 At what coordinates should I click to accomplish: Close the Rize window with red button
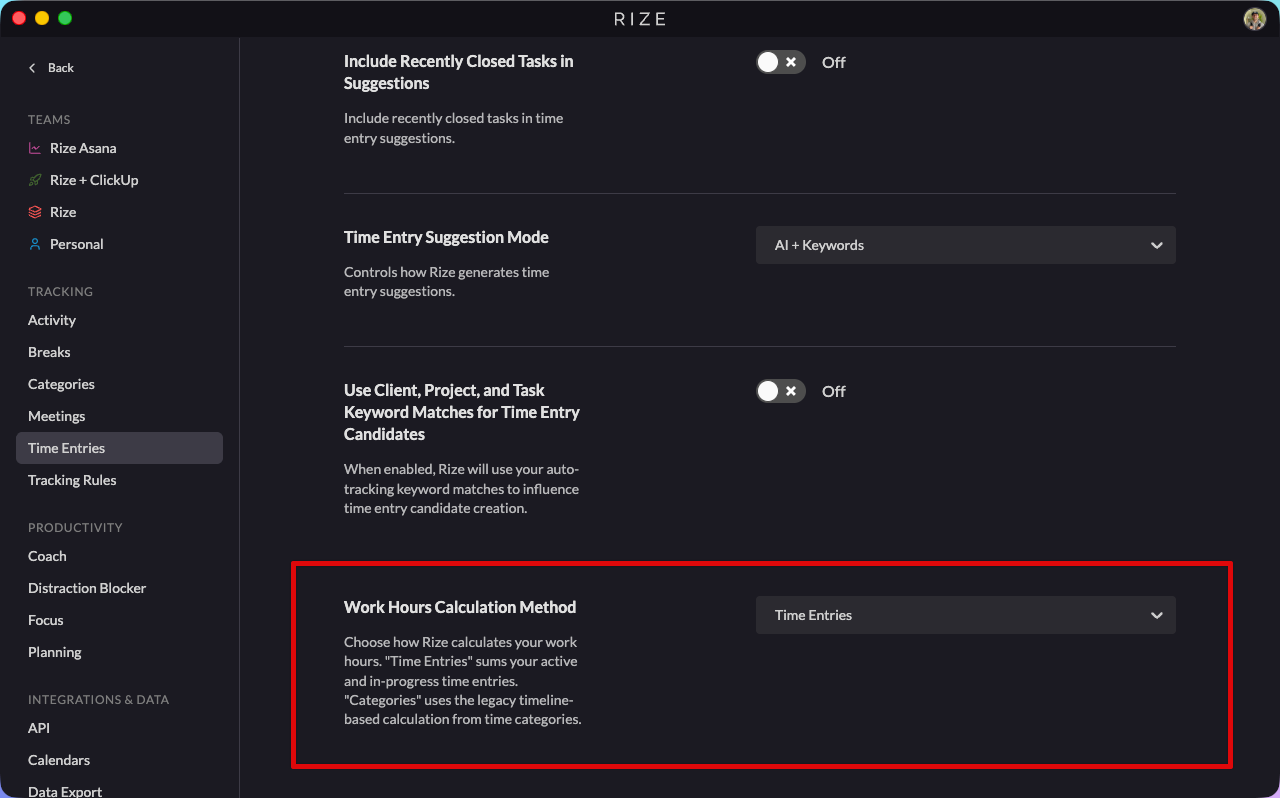(19, 19)
